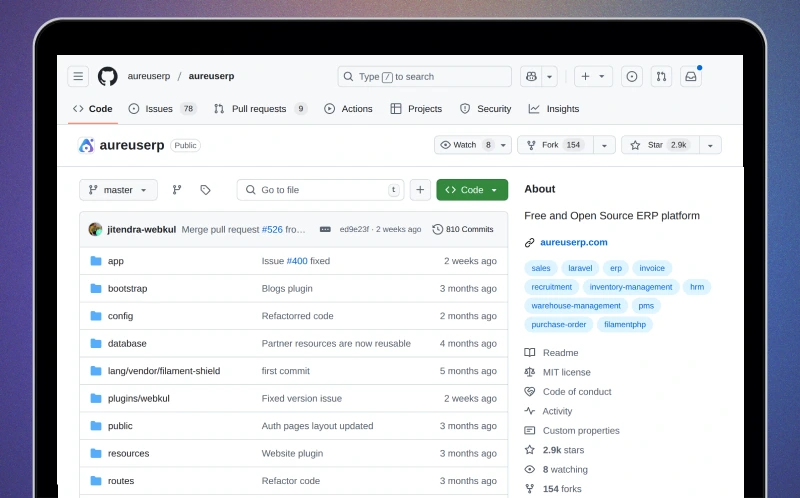Image resolution: width=800 pixels, height=498 pixels.
Task: Switch to the Code tab
Action: (93, 109)
